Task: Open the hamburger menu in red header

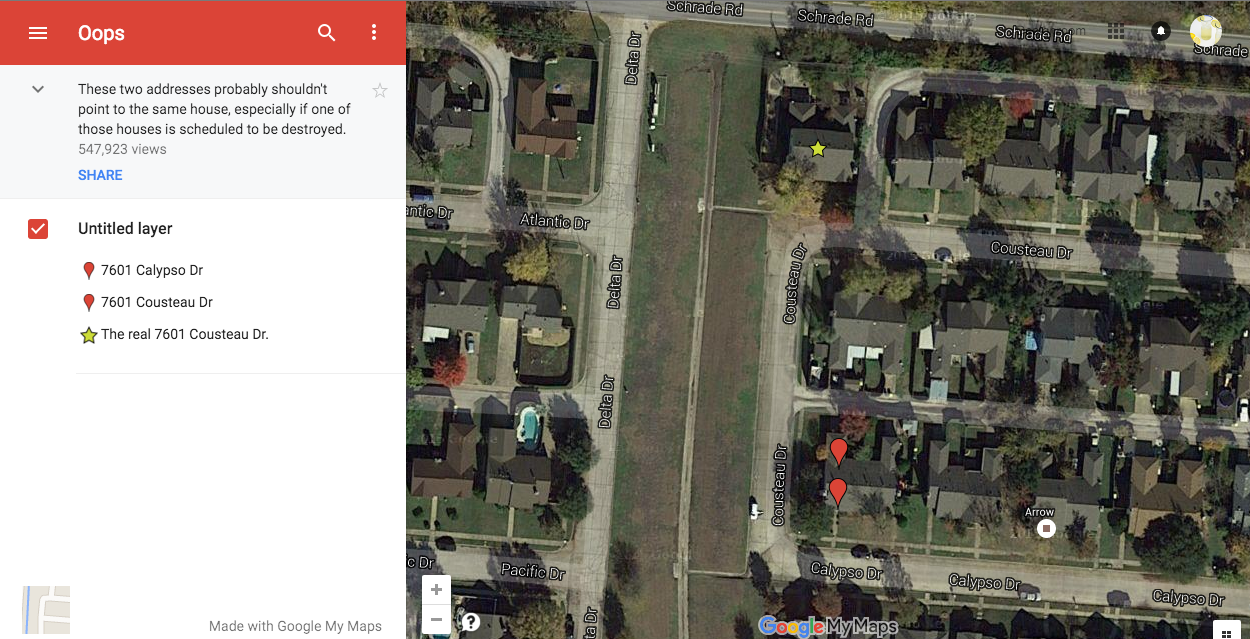Action: 38,33
